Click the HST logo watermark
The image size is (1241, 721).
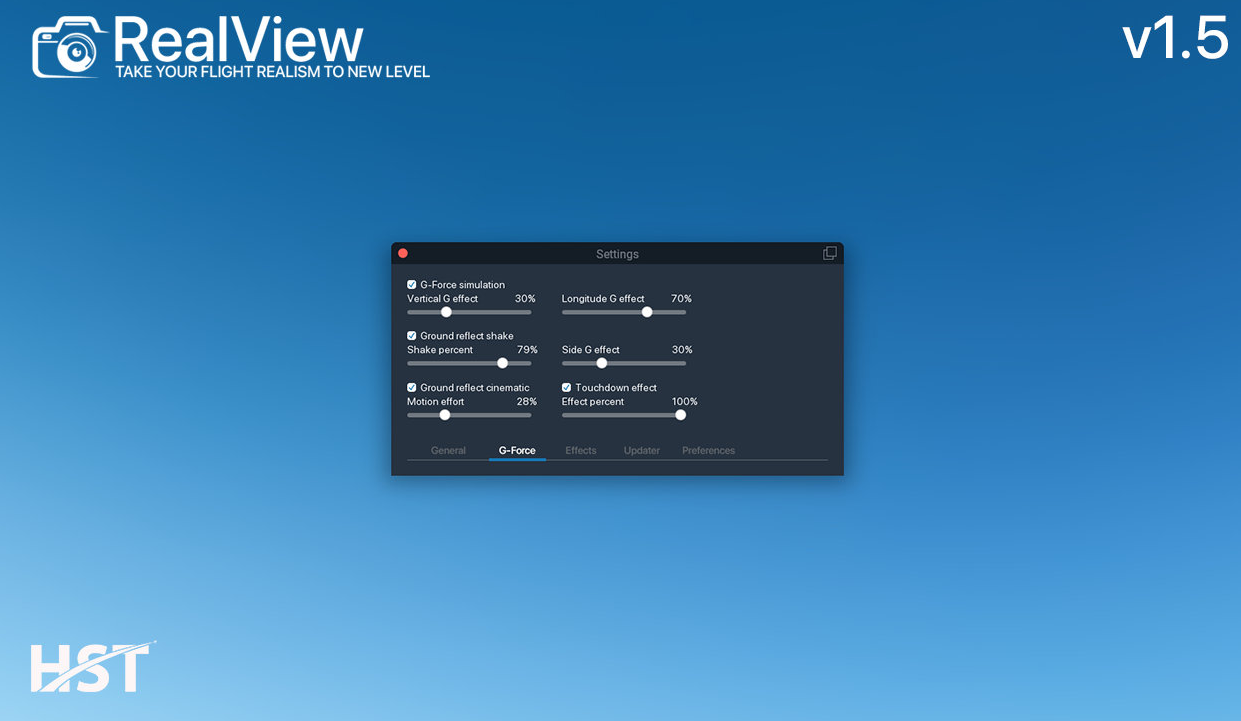90,666
